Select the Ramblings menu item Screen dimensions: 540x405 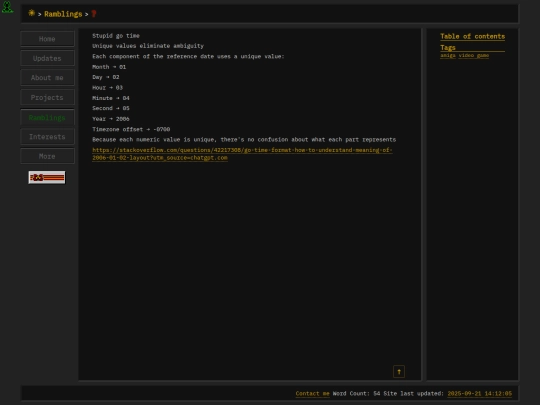pos(47,117)
